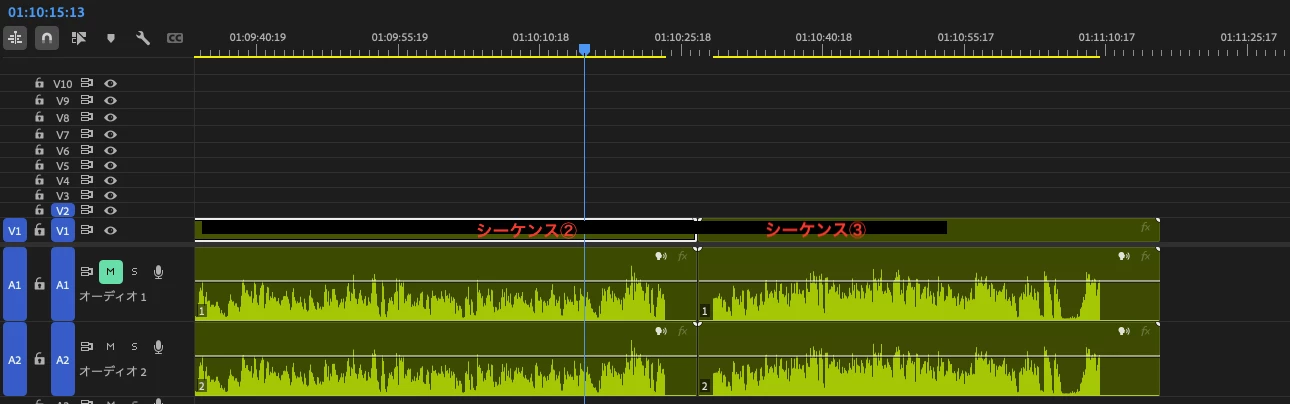Viewport: 1290px width, 404px height.
Task: Click the playhead timecode 01:10:15:13
Action: [x=46, y=12]
